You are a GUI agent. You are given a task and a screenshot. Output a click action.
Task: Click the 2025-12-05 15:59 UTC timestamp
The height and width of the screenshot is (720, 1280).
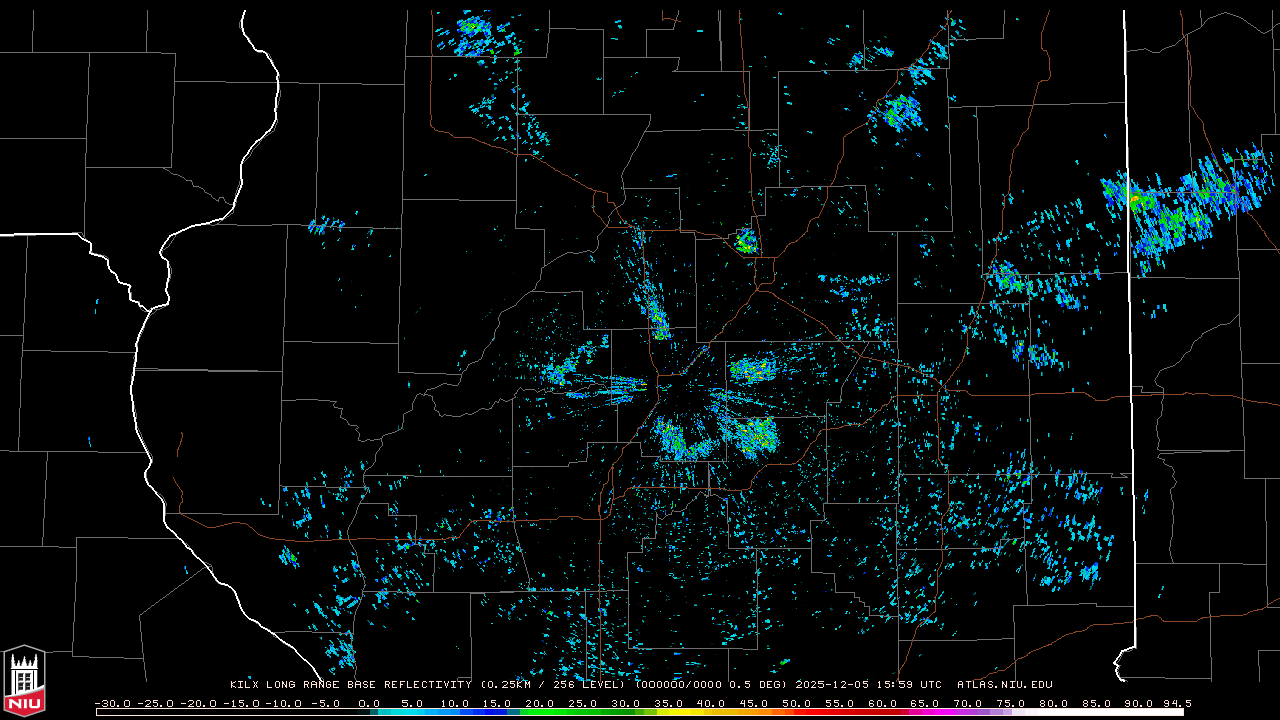(x=868, y=685)
